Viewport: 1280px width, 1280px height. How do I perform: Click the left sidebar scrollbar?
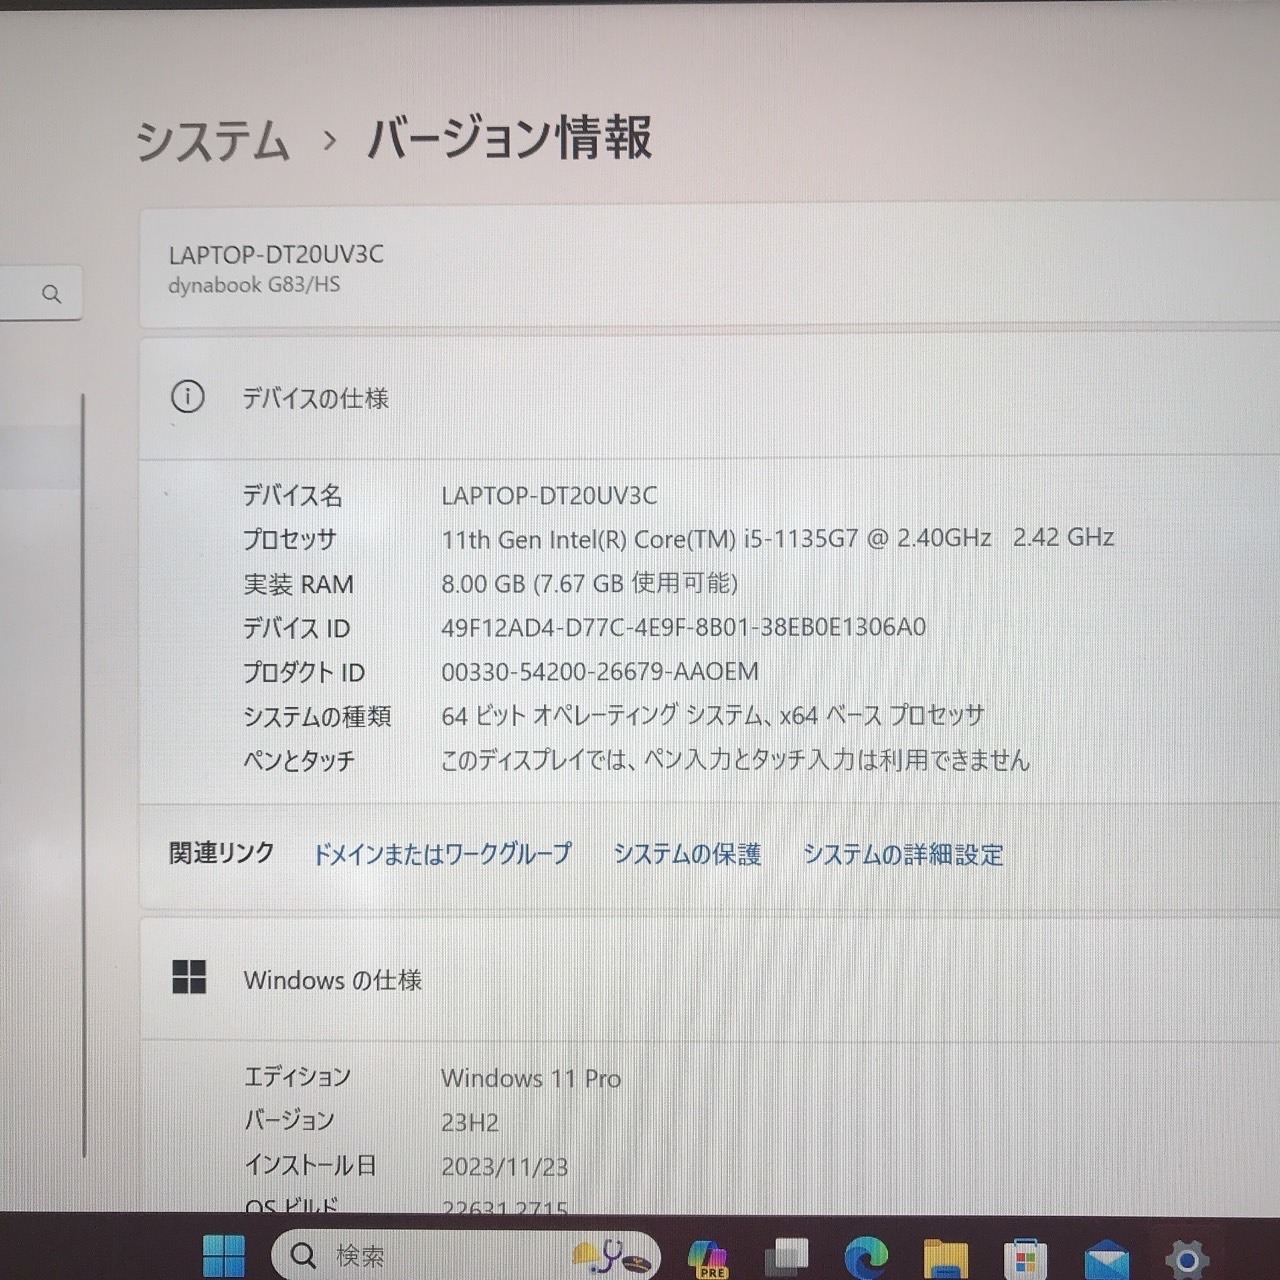(83, 775)
